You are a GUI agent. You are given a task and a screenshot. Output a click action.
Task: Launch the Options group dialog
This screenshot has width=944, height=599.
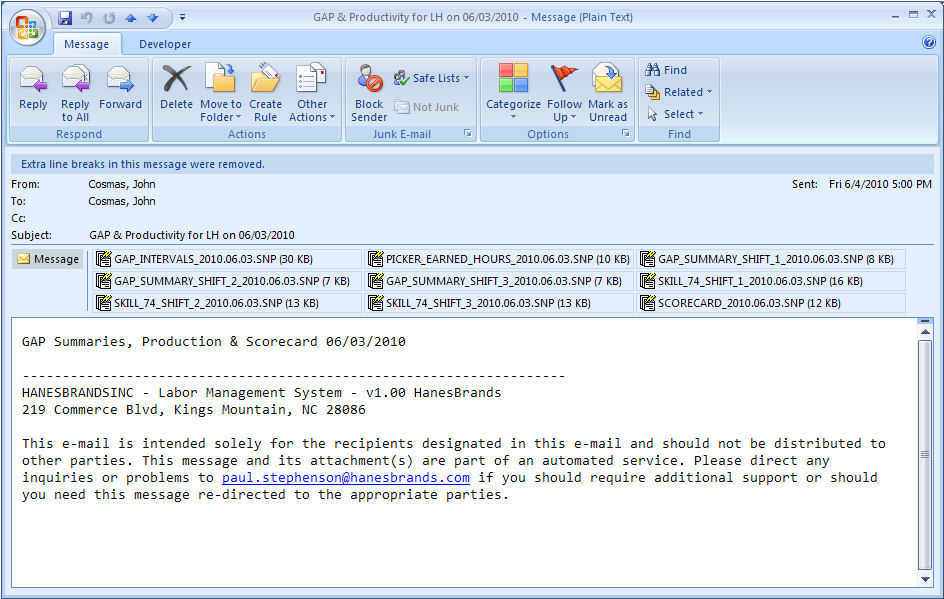click(626, 134)
